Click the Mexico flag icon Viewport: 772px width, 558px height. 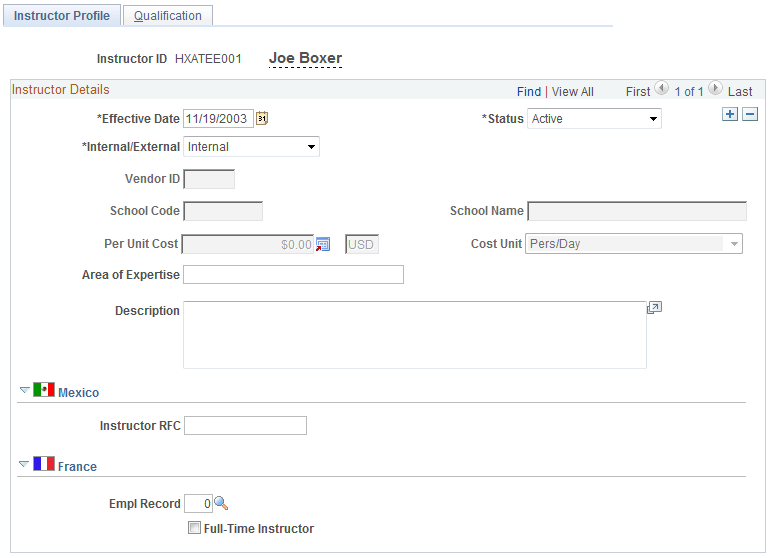click(x=44, y=390)
